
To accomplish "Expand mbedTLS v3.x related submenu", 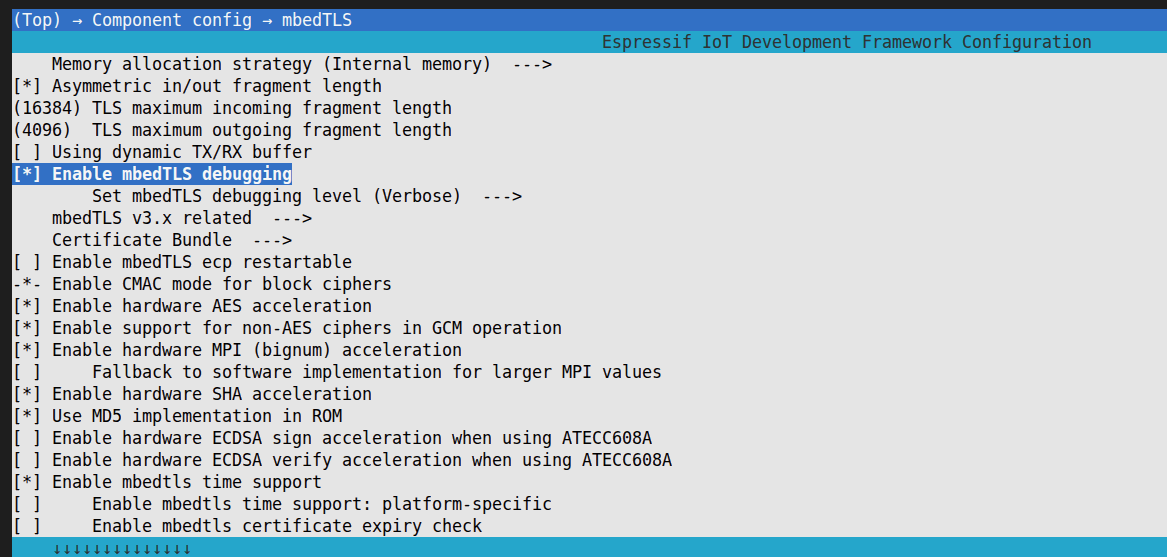I will coord(181,218).
